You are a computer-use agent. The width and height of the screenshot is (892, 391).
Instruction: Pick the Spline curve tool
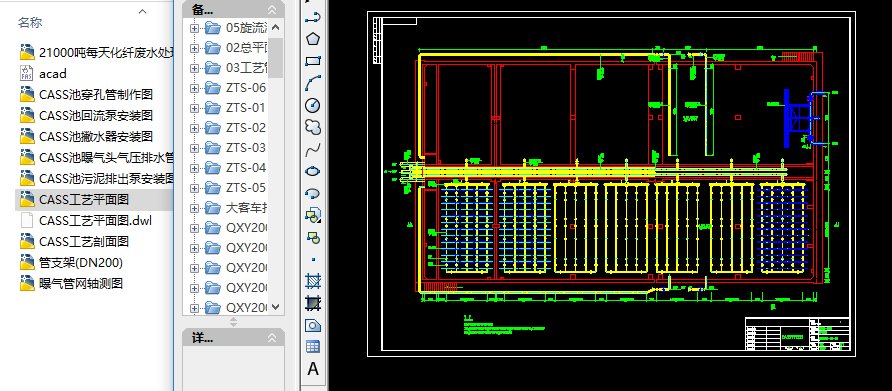(313, 149)
